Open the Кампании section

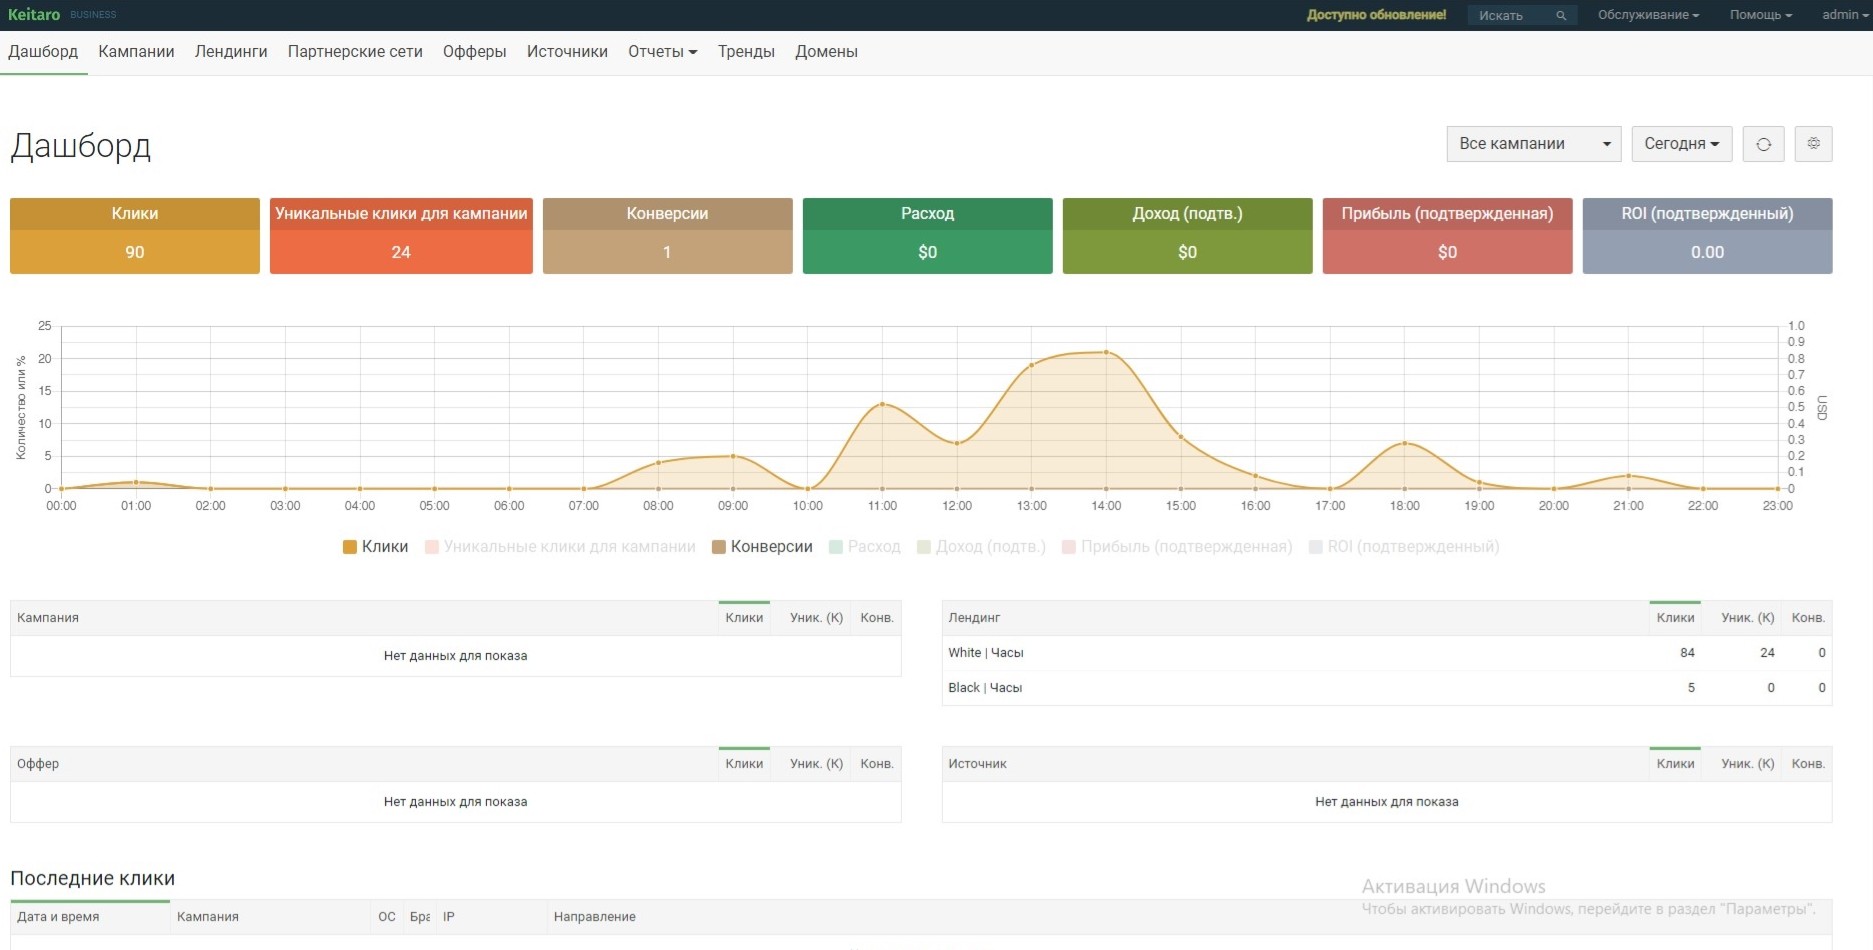point(136,52)
